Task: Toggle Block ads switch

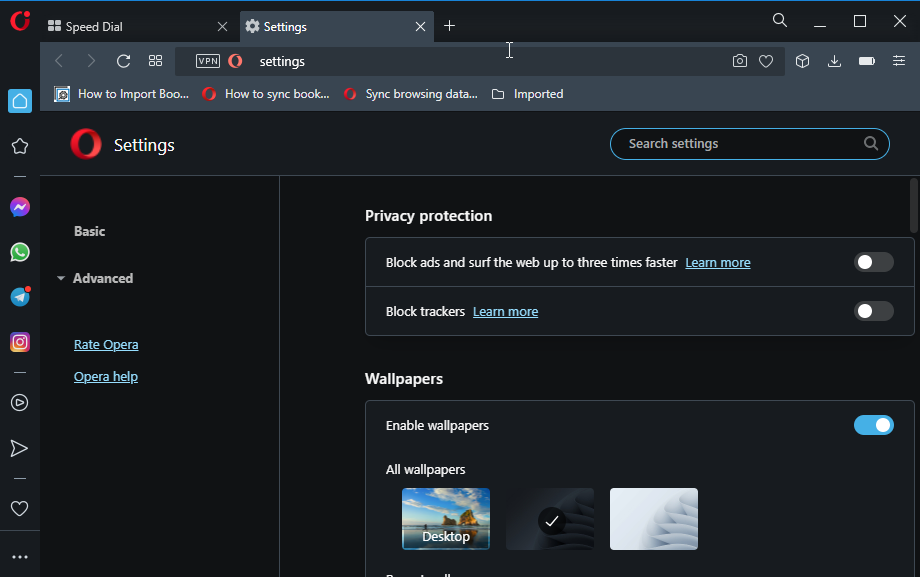Action: tap(874, 262)
